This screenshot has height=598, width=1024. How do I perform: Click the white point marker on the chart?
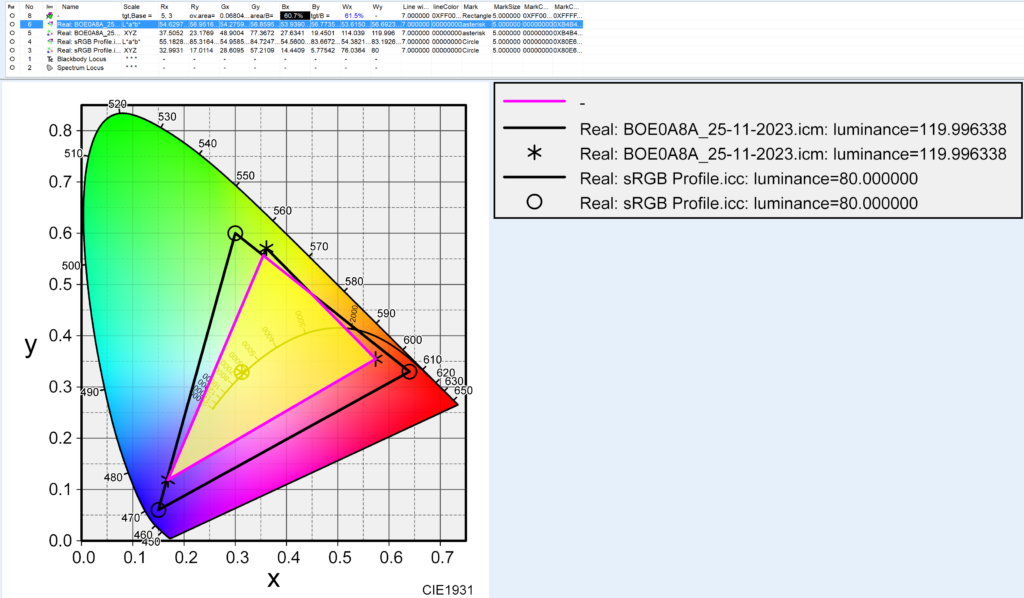[242, 372]
